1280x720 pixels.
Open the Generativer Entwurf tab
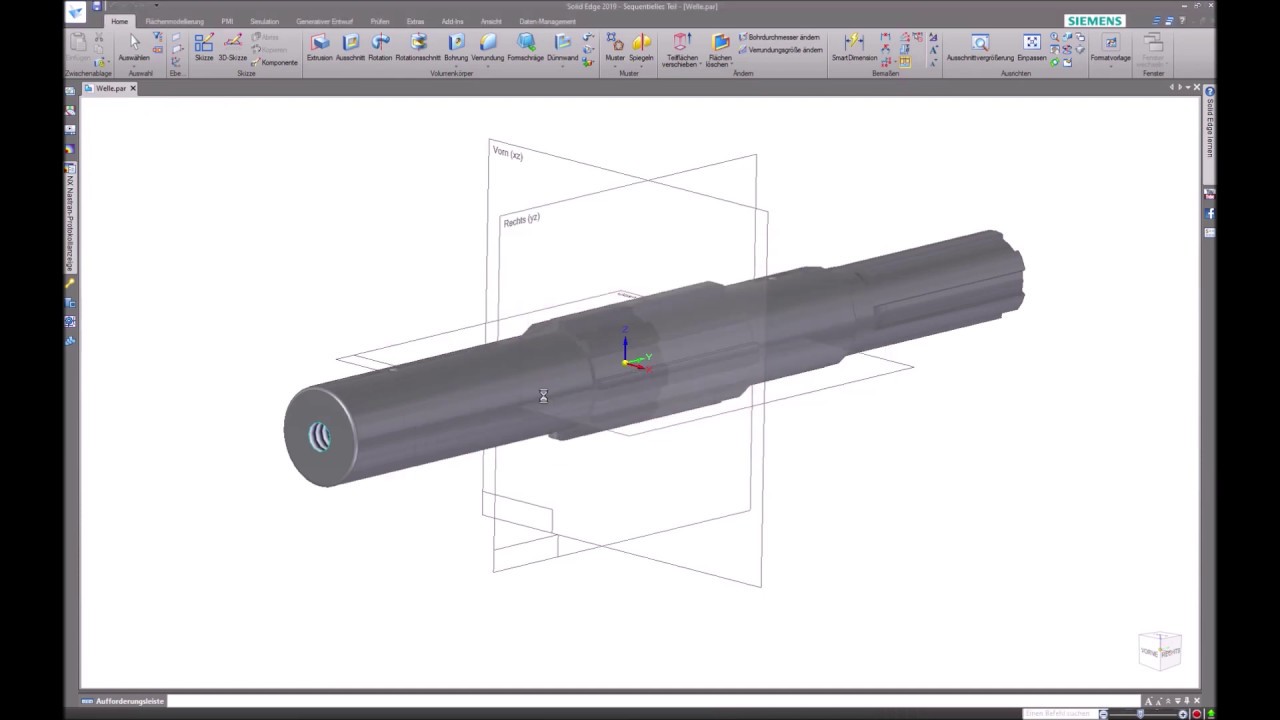(x=324, y=21)
